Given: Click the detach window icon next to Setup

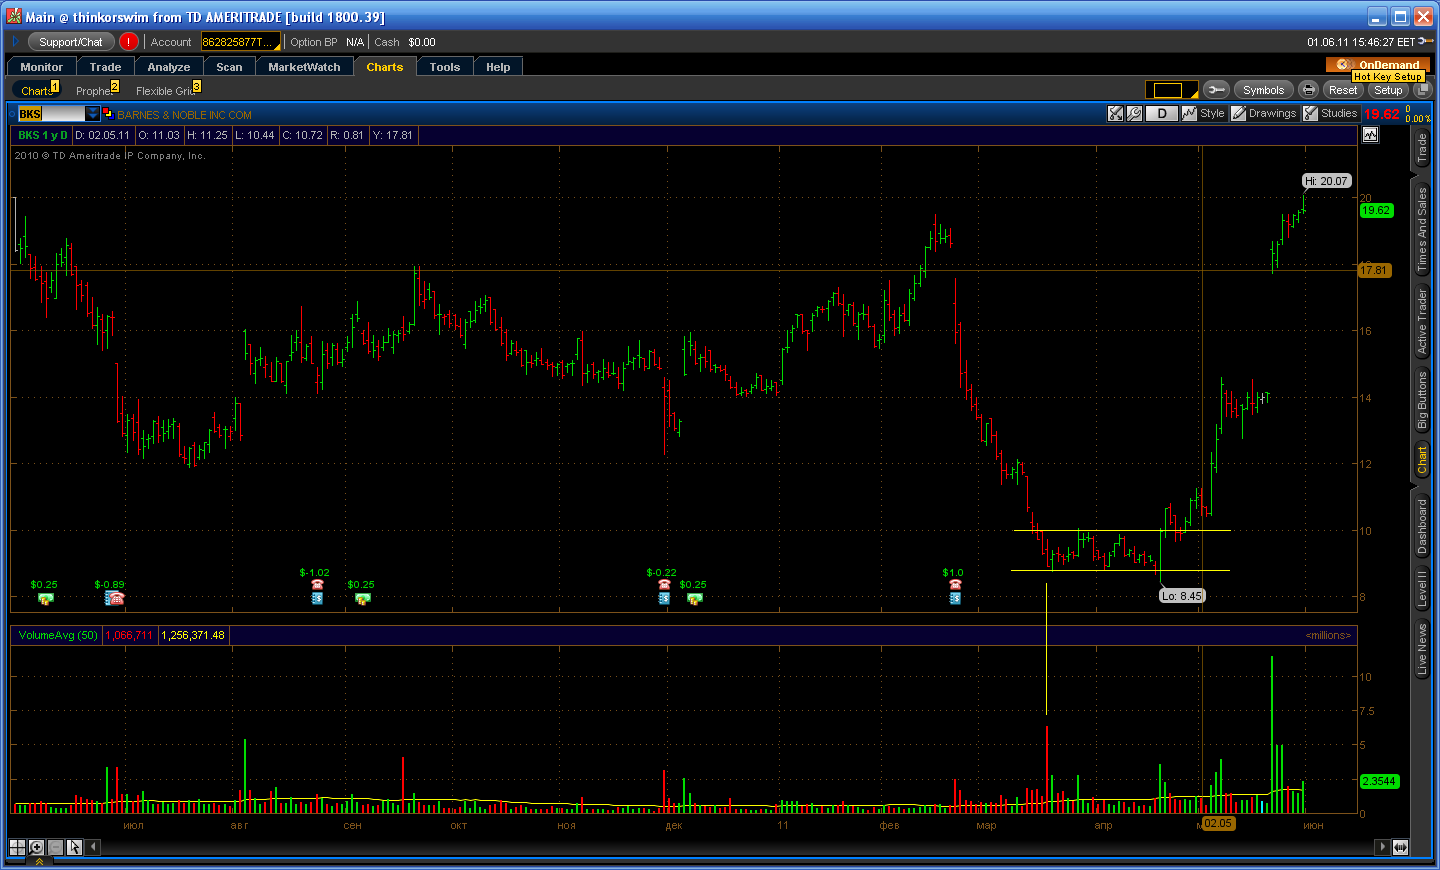Looking at the screenshot, I should pyautogui.click(x=1422, y=90).
